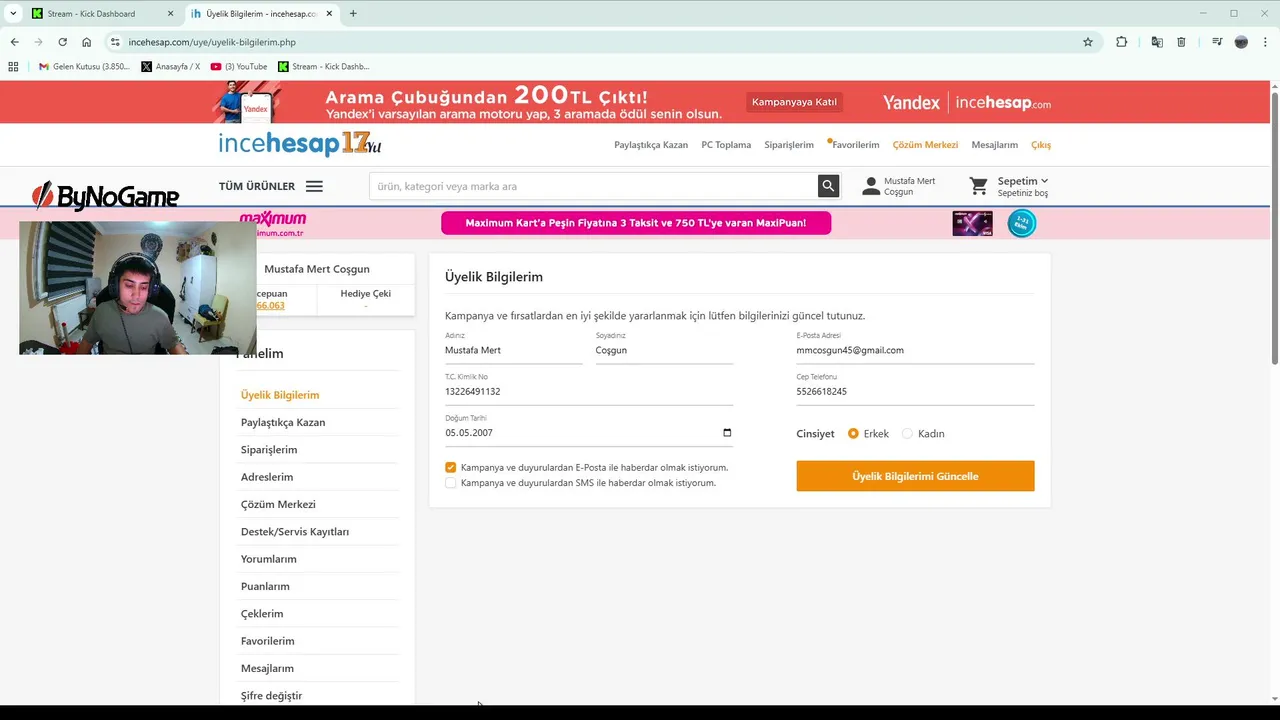Open Üyelik Bilgilerim in sidebar

[280, 395]
